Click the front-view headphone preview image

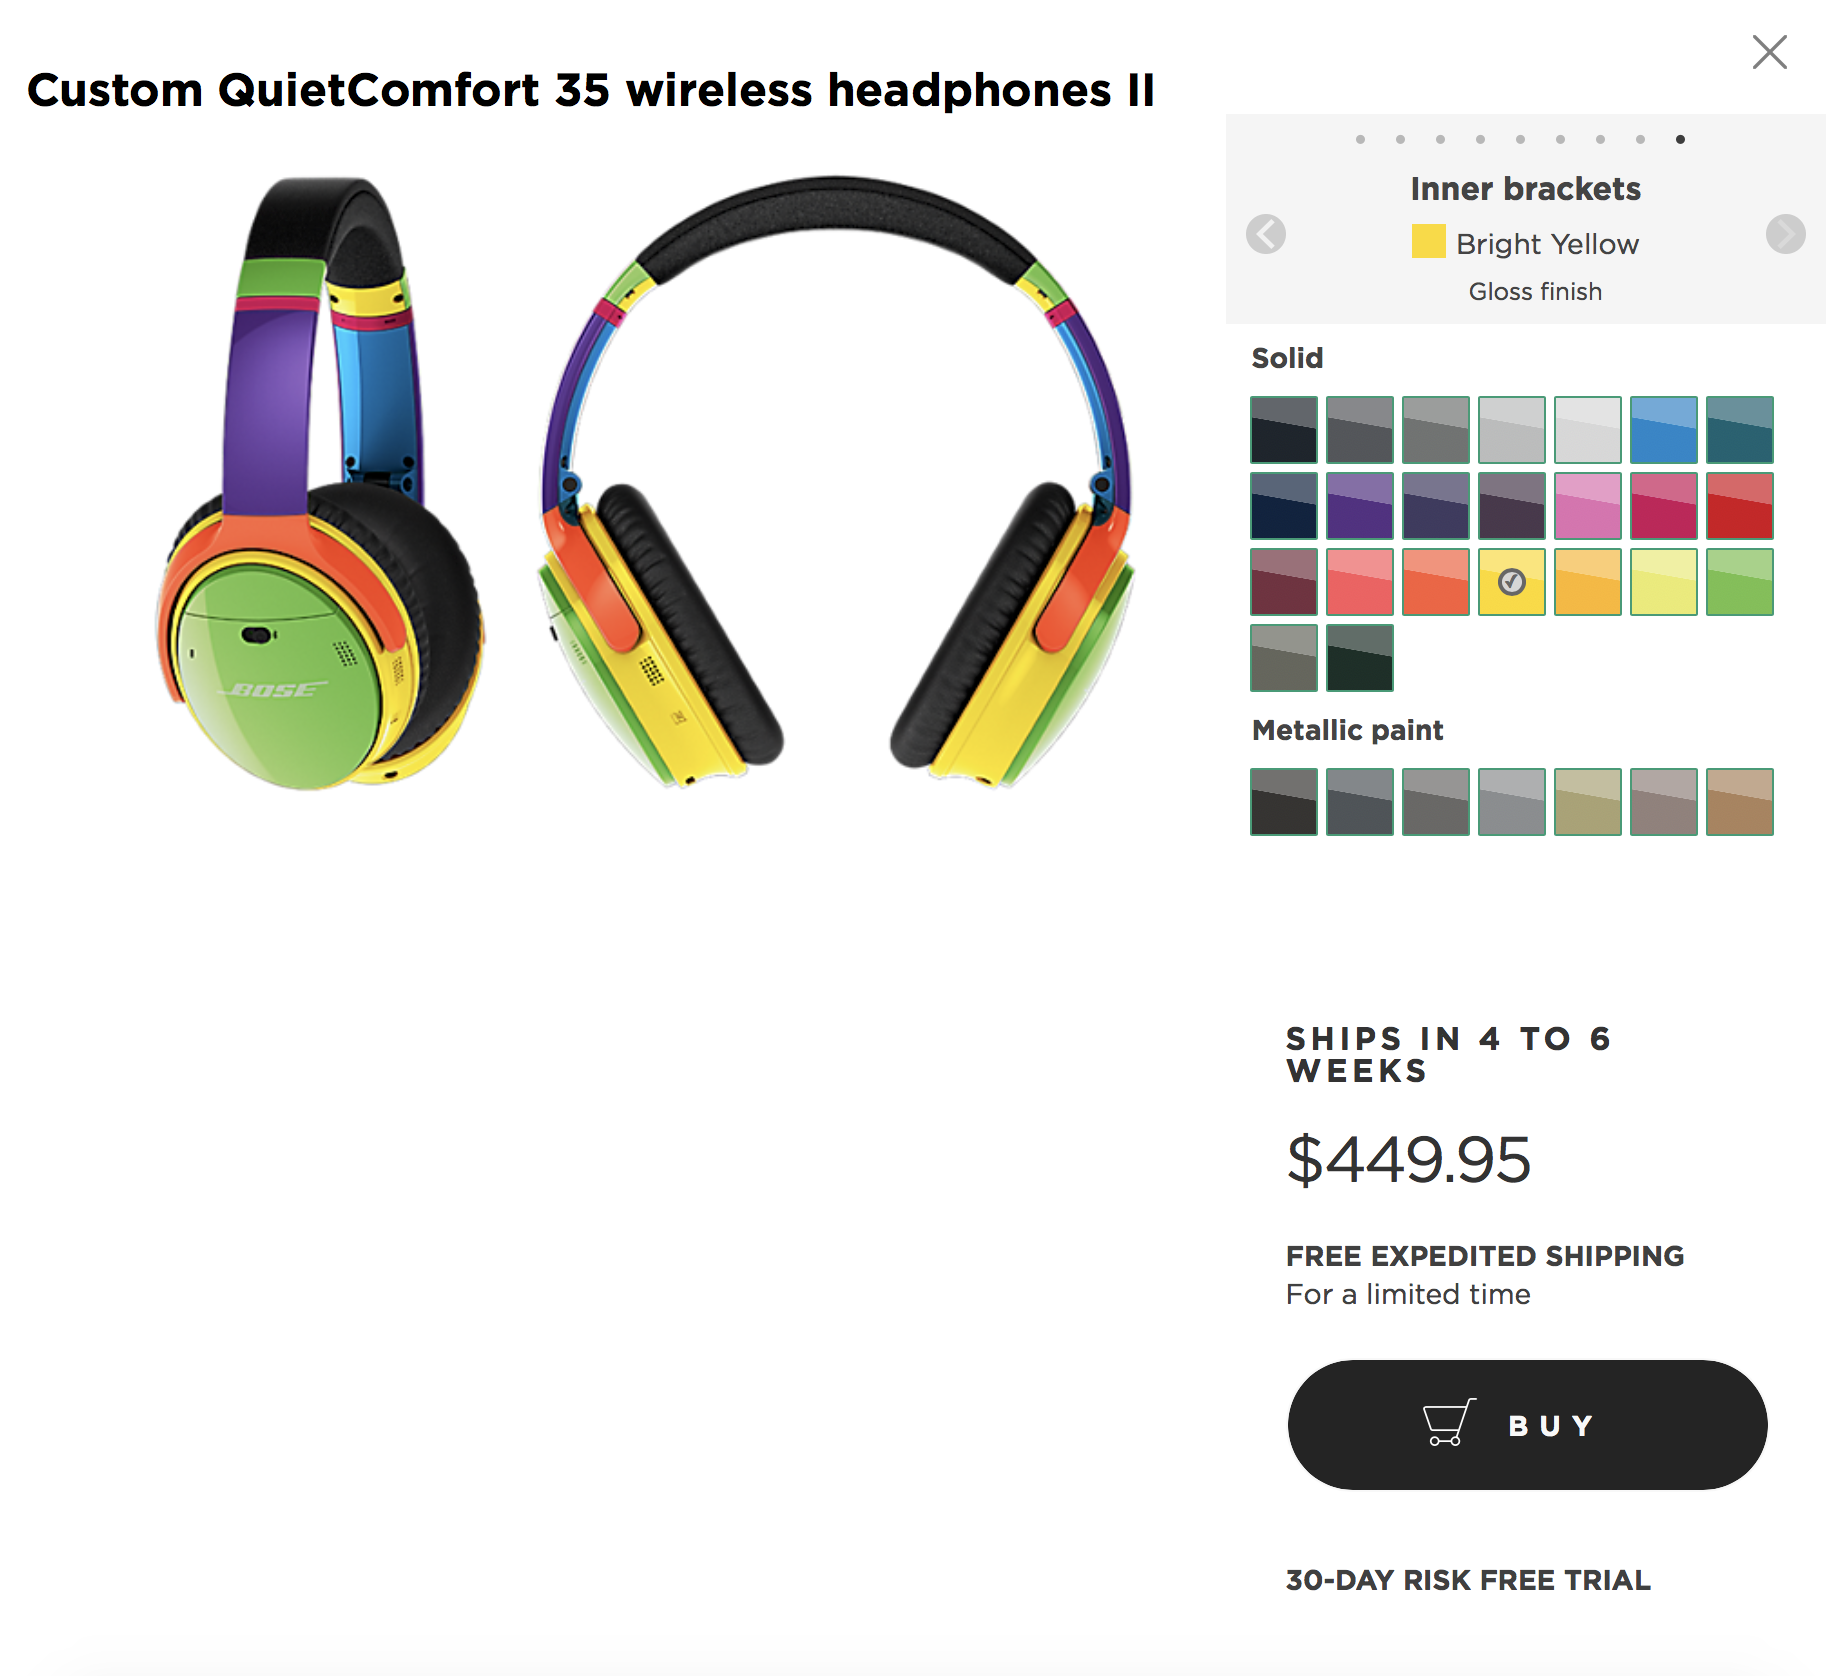(836, 482)
